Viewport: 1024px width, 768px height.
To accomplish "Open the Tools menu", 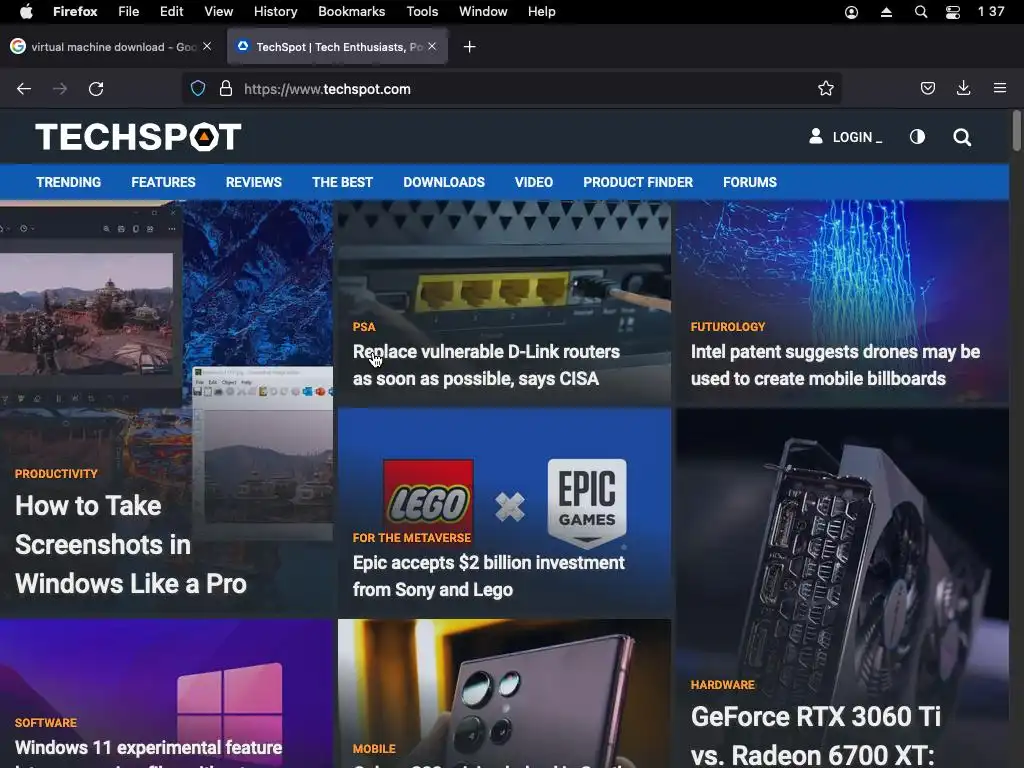I will click(x=422, y=11).
